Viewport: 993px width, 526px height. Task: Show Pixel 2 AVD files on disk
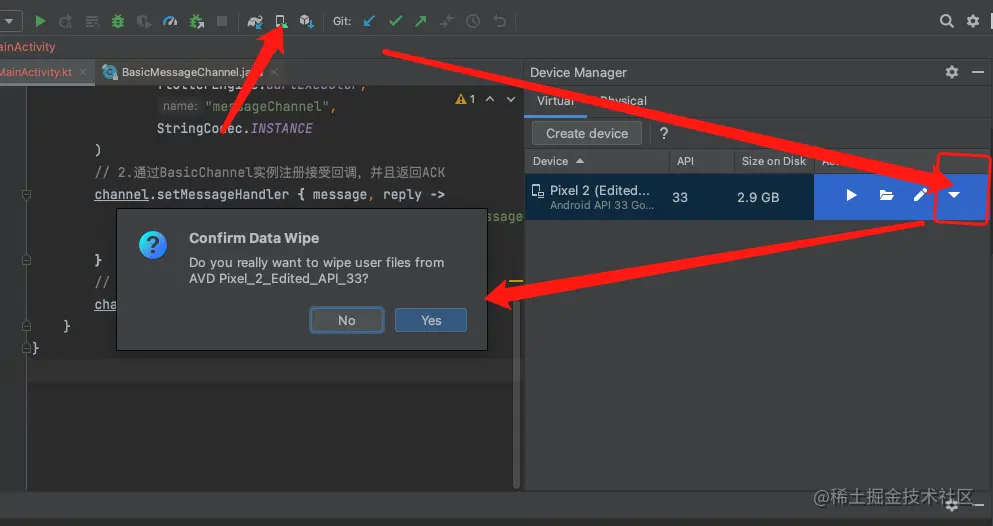tap(887, 196)
